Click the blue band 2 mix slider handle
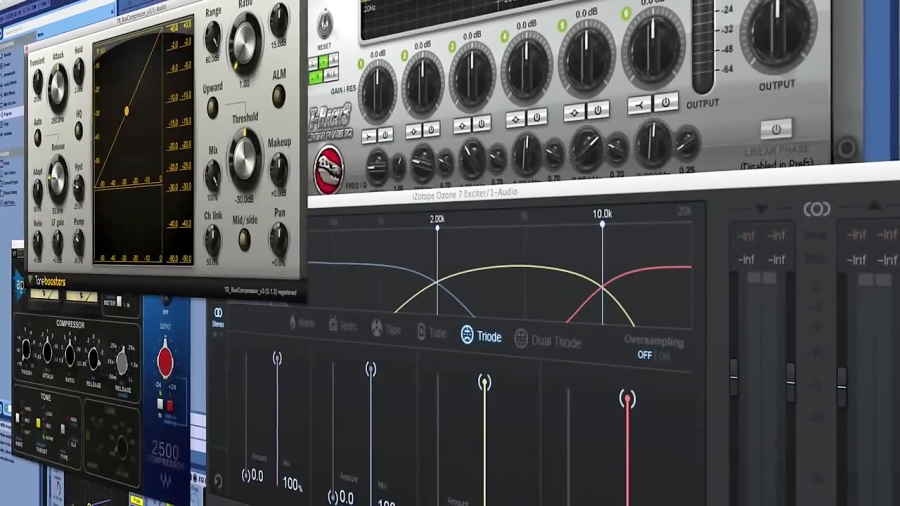This screenshot has height=506, width=900. pos(371,369)
